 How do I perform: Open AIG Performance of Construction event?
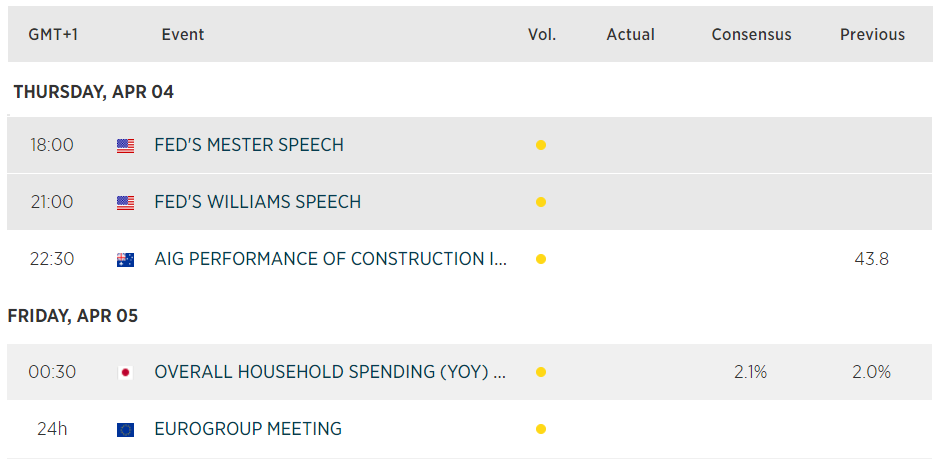[330, 259]
